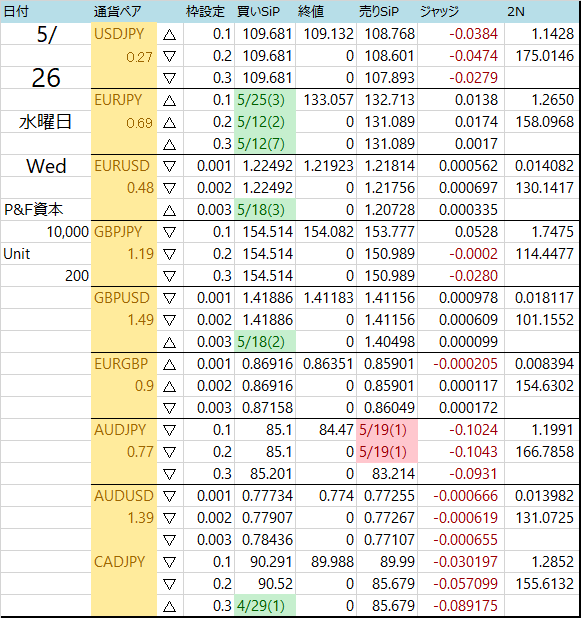Click the down triangle in AUDJPY 85.201 row
The image size is (581, 618).
(169, 475)
